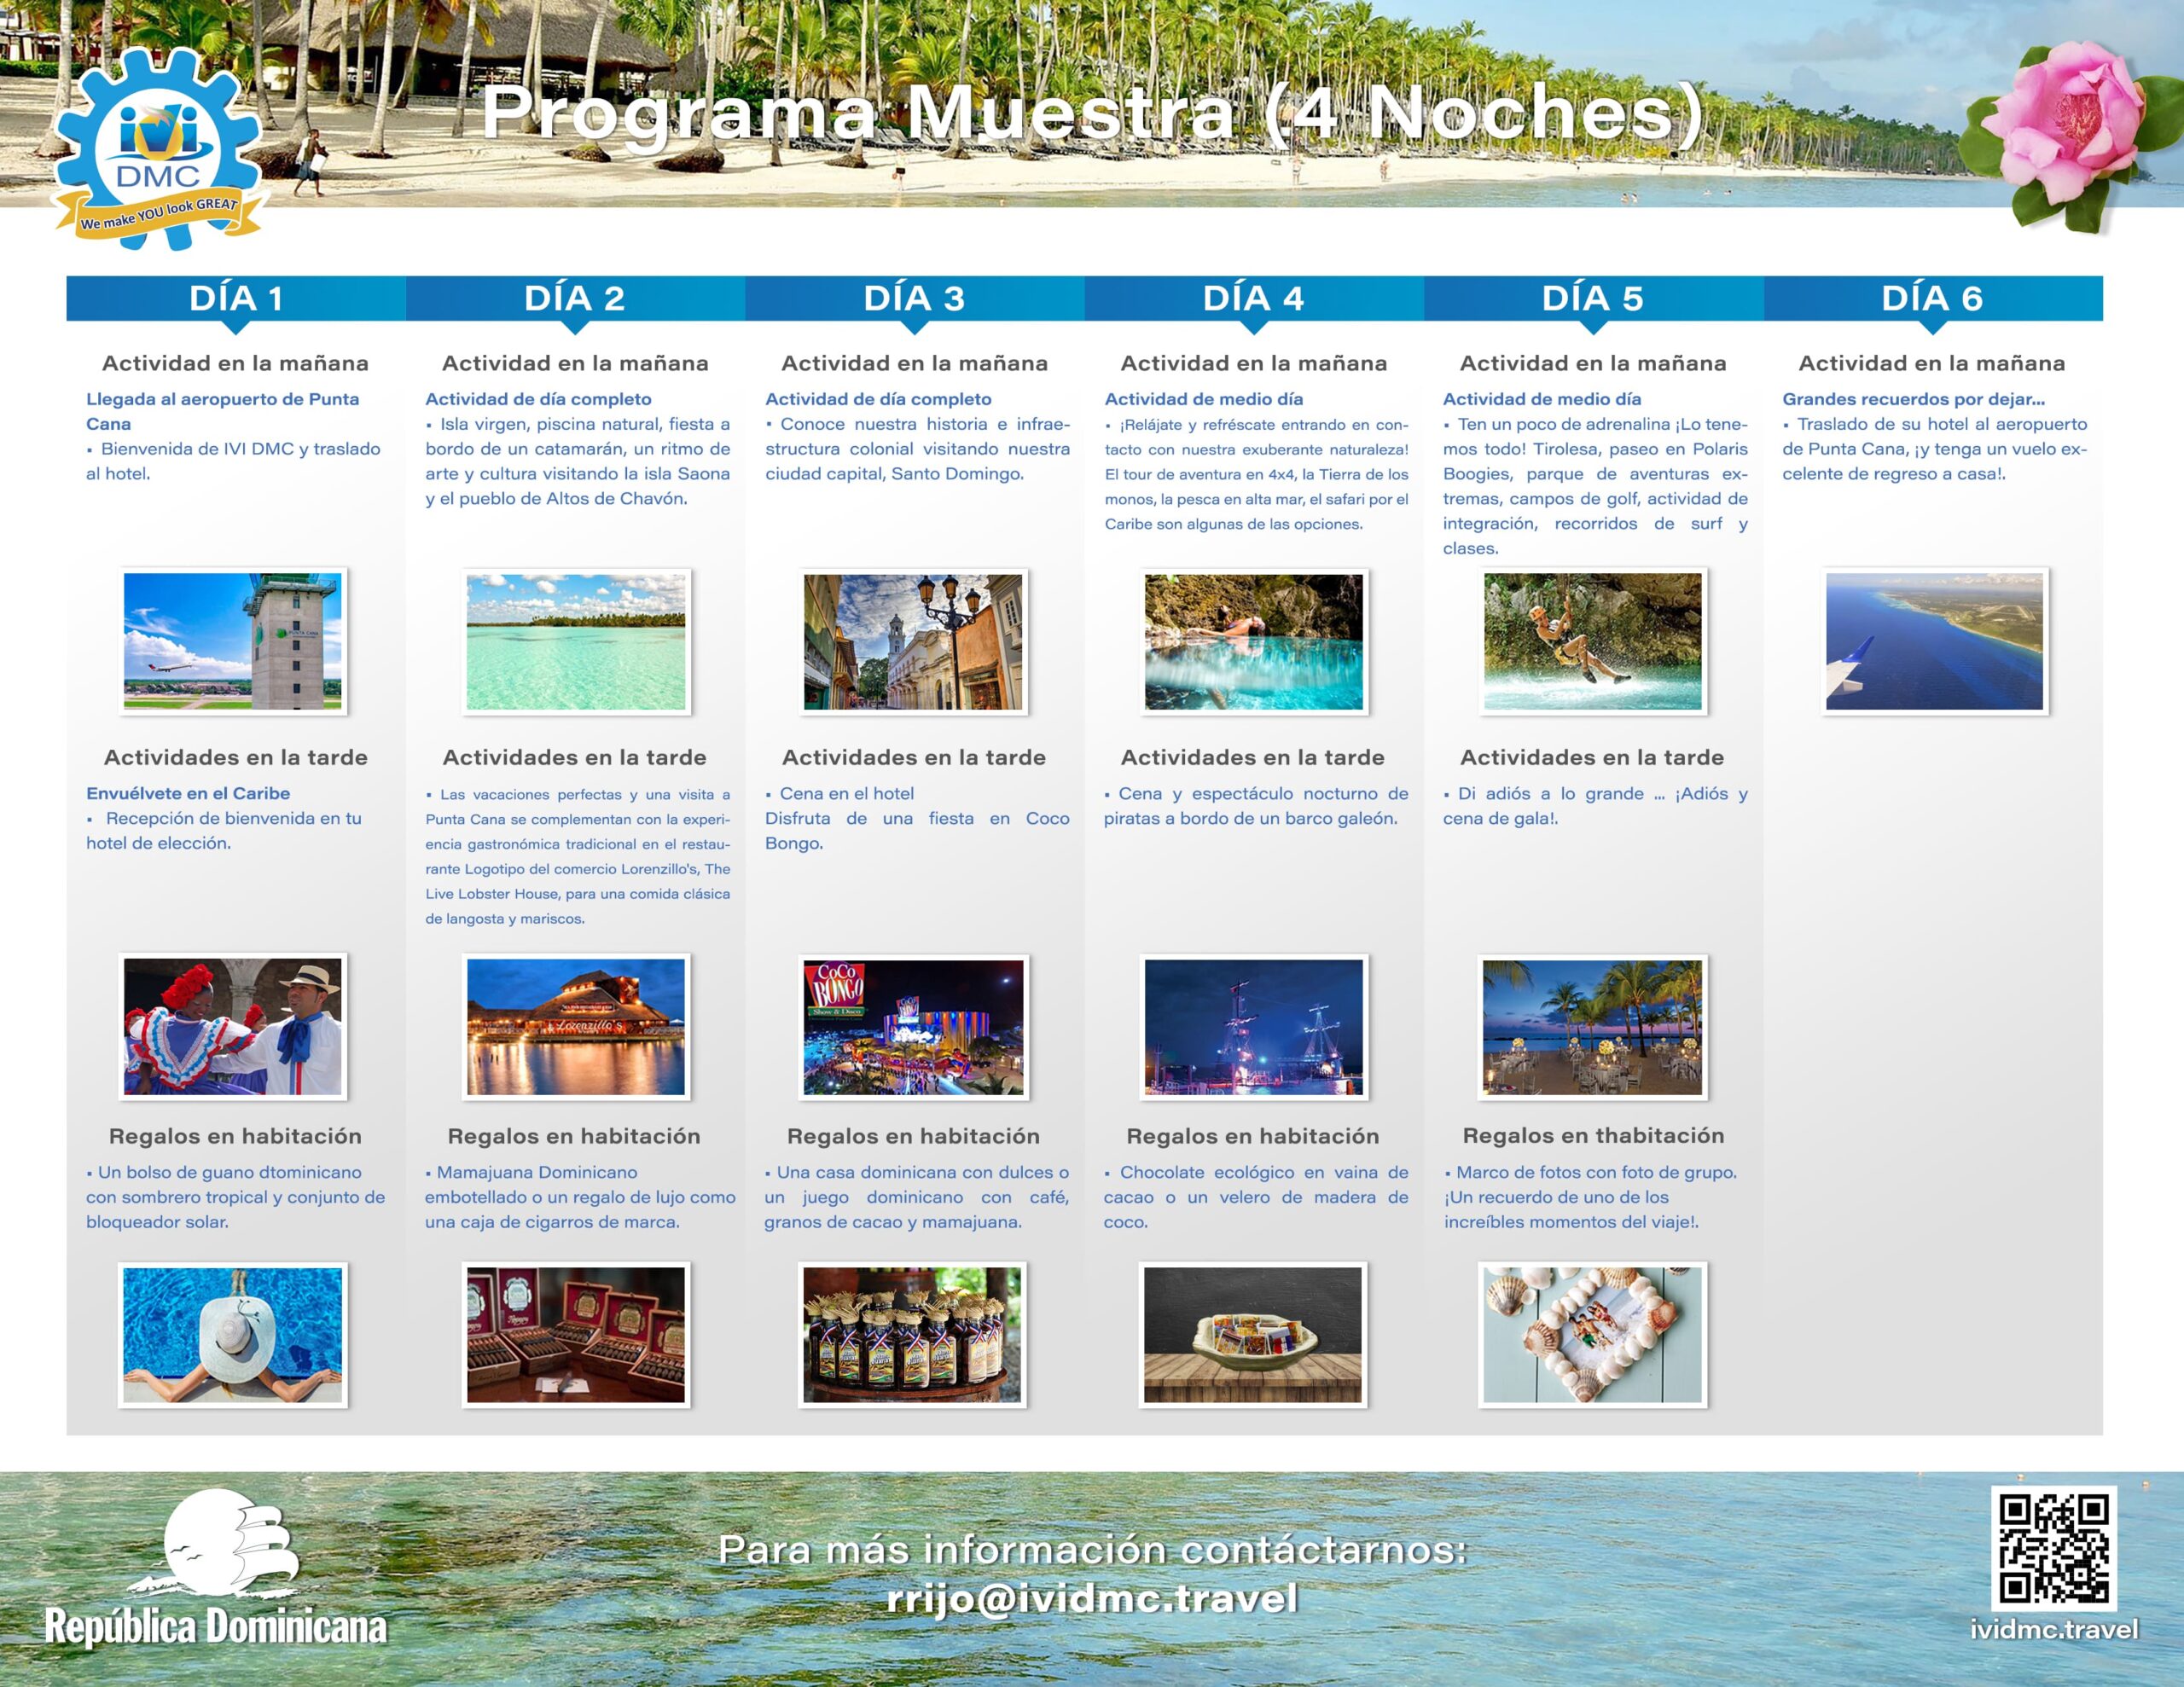
Task: Click the QR code image
Action: click(2053, 1548)
